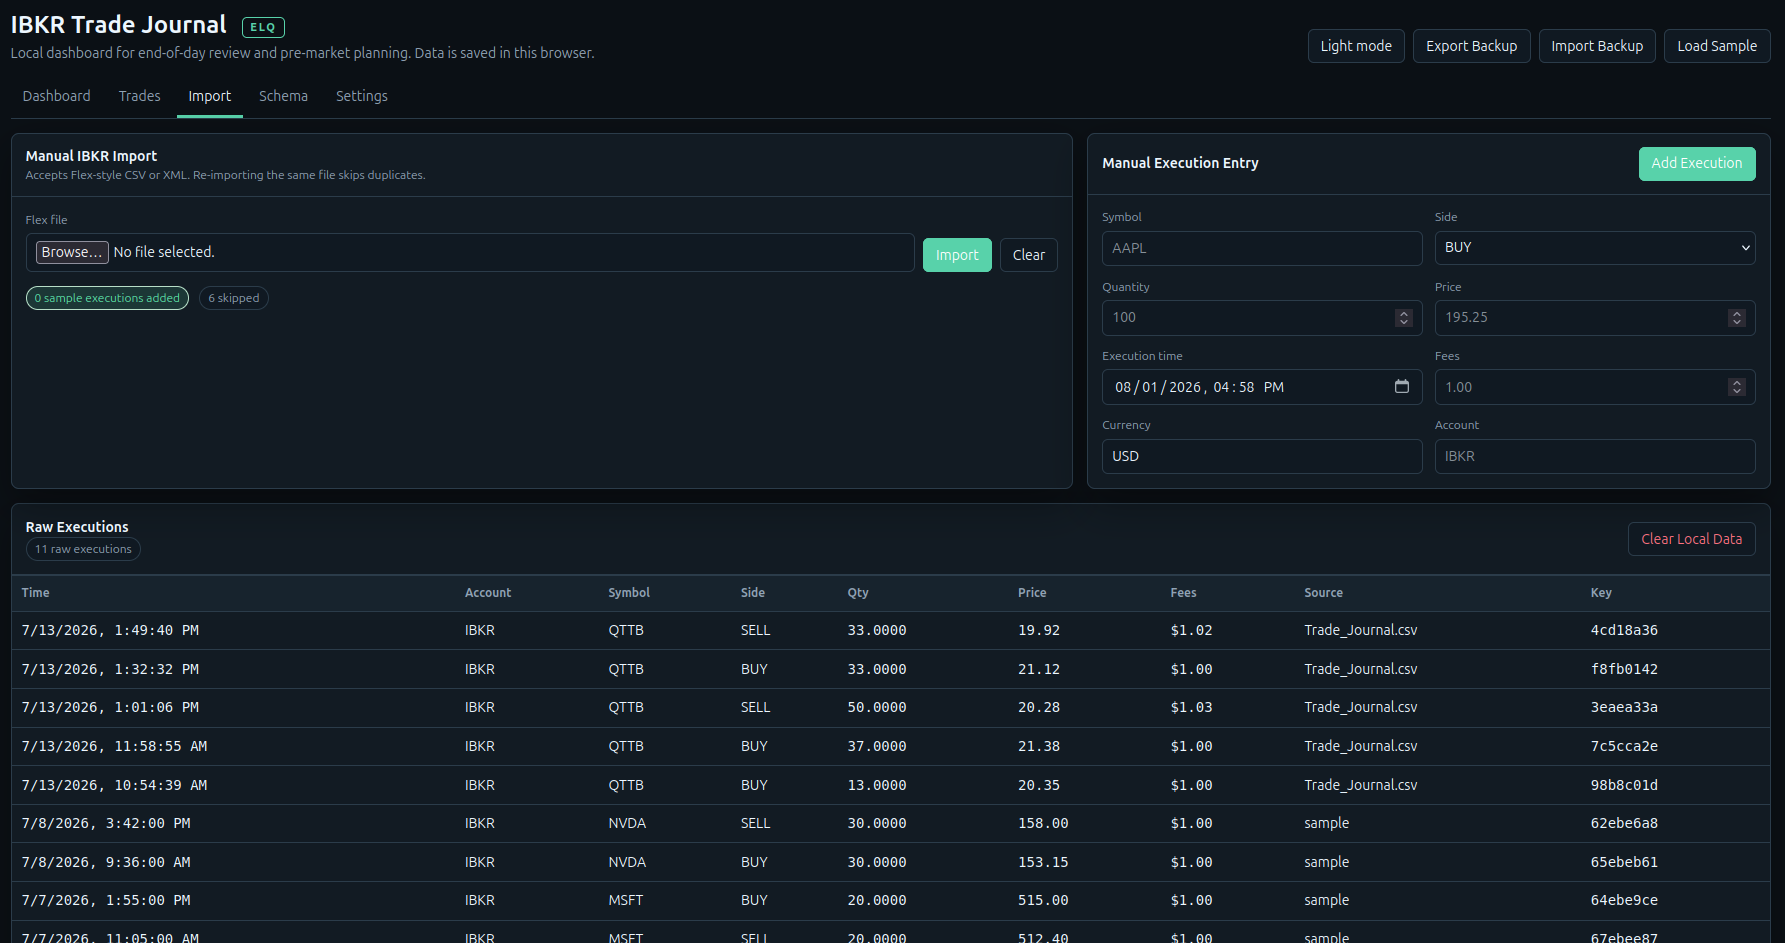Open the Side dropdown showing BUY
Image resolution: width=1785 pixels, height=943 pixels.
click(x=1595, y=248)
